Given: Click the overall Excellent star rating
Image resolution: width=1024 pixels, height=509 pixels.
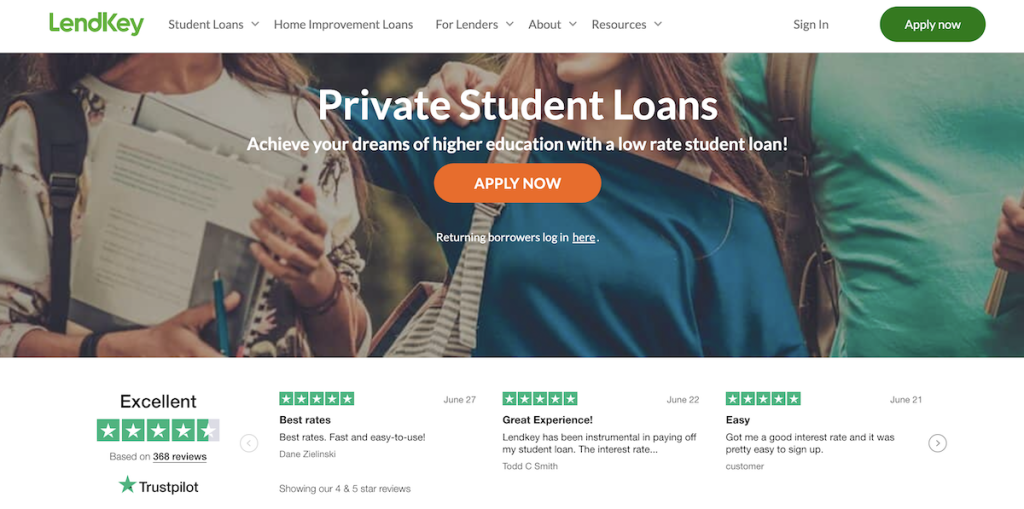Looking at the screenshot, I should click(158, 431).
